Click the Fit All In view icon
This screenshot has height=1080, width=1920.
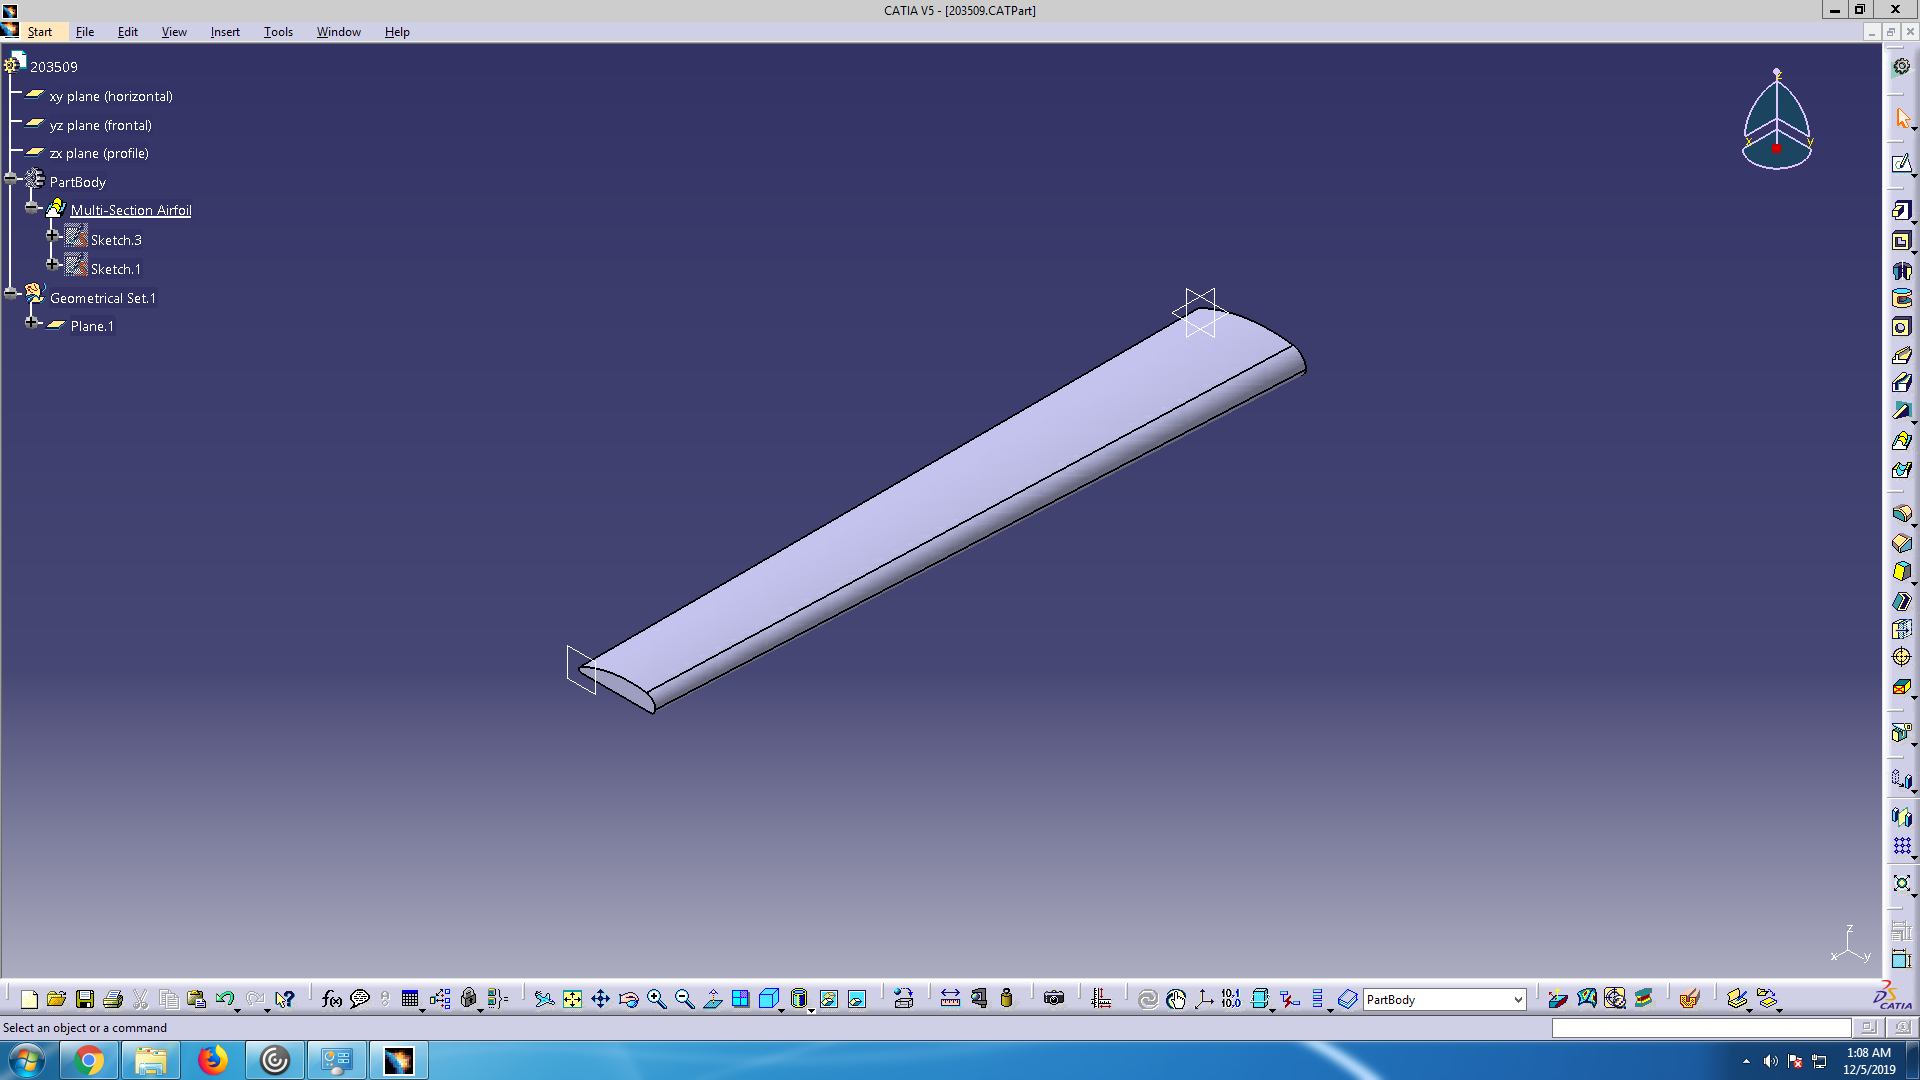[572, 999]
